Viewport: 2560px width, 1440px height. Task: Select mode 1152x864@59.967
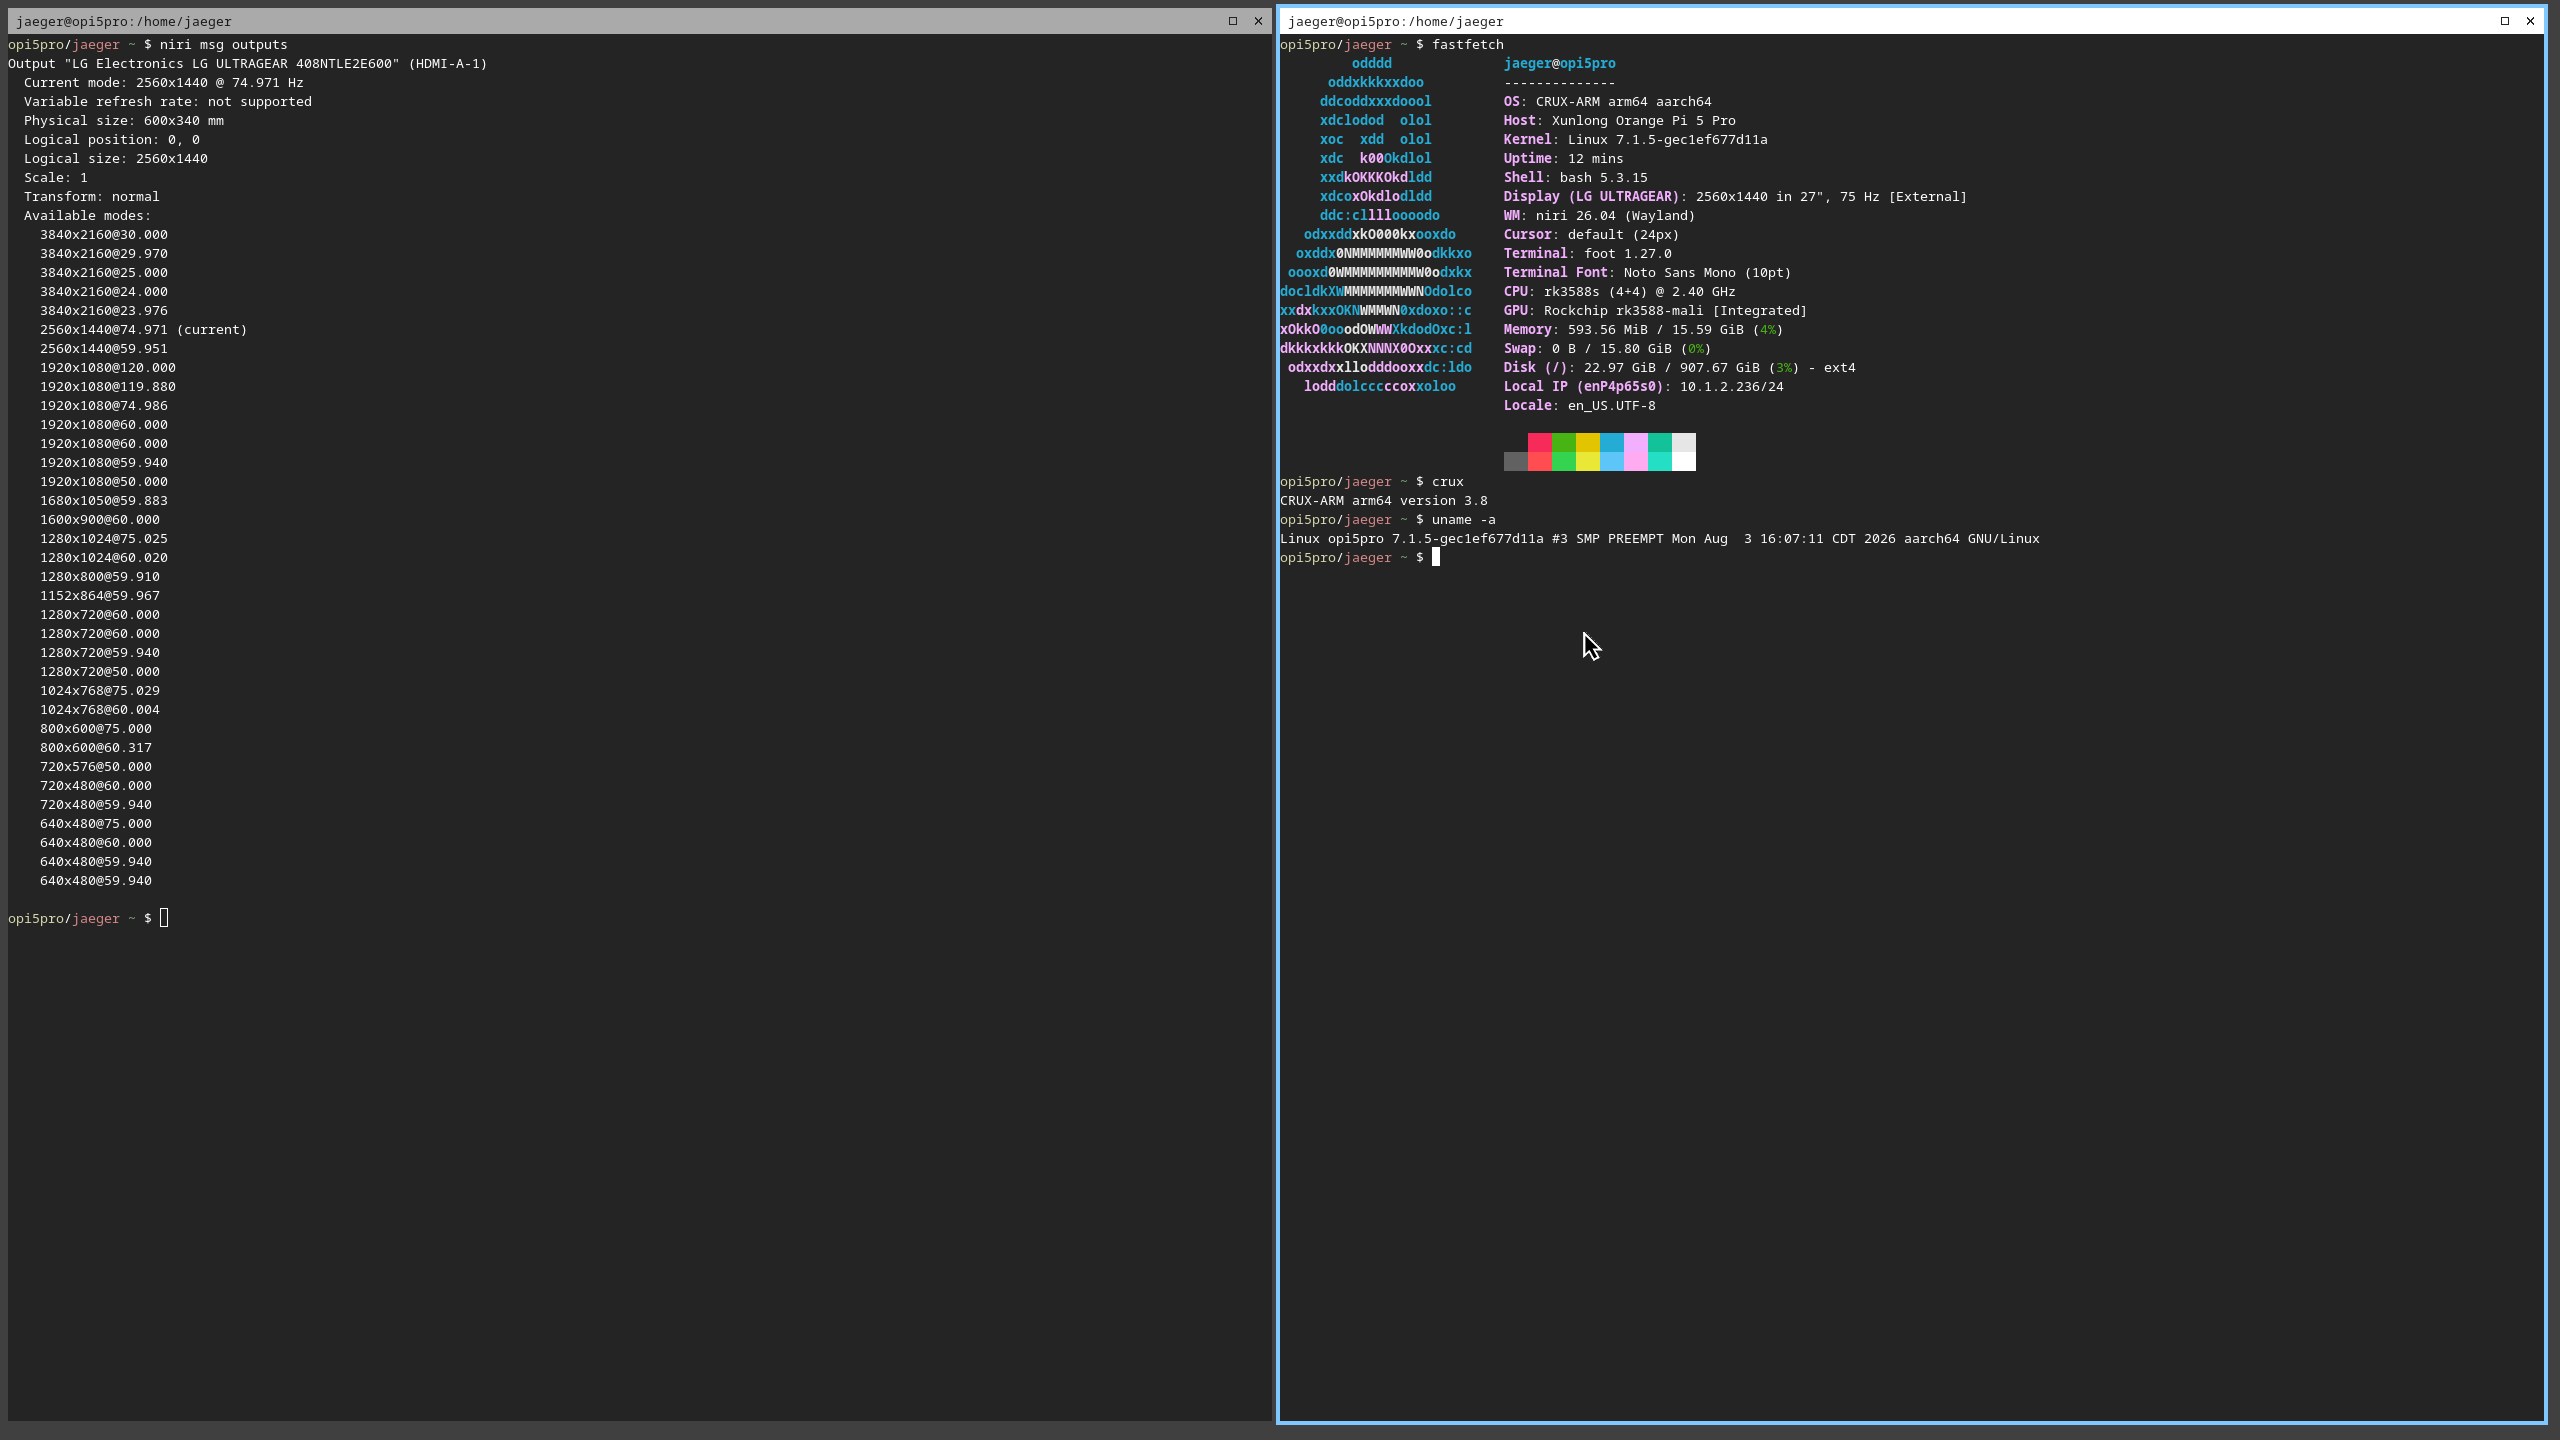tap(100, 596)
